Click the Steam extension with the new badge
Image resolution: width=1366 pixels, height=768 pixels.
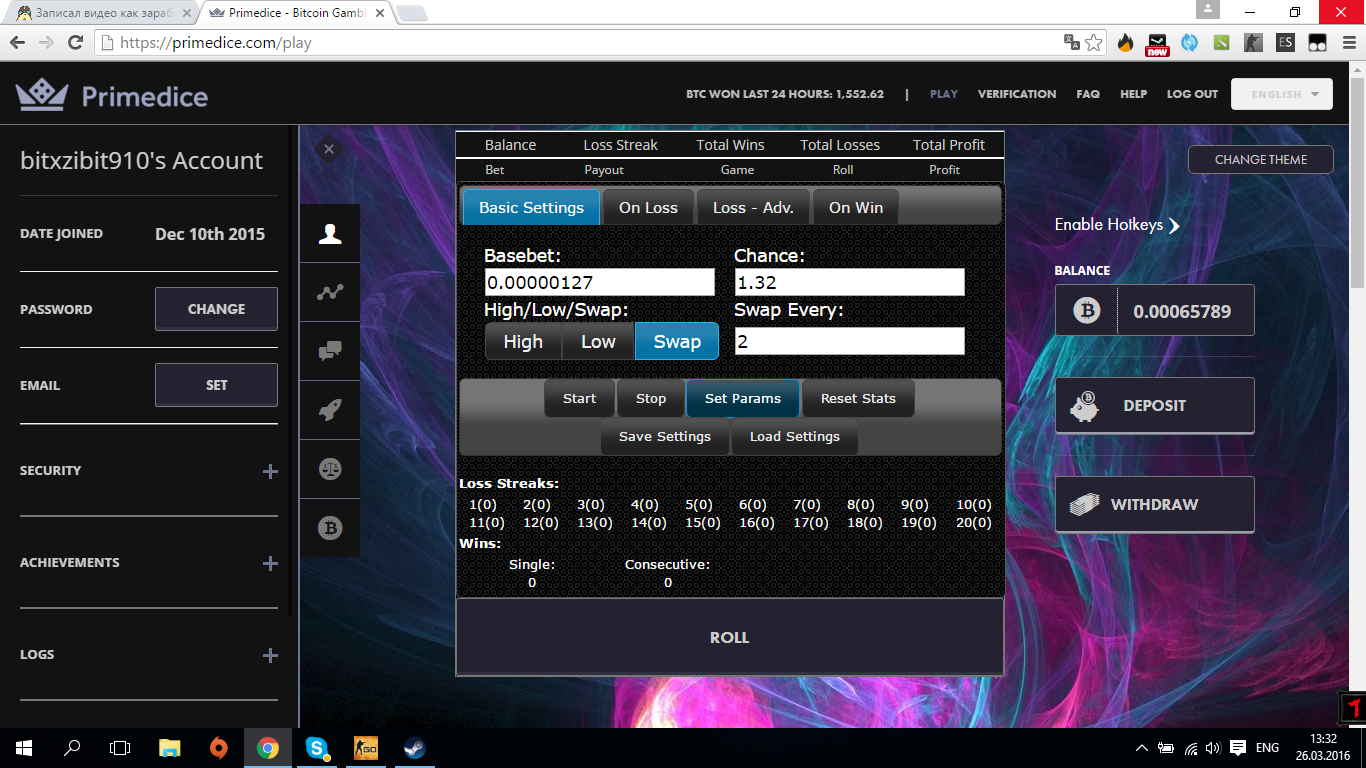point(1157,43)
